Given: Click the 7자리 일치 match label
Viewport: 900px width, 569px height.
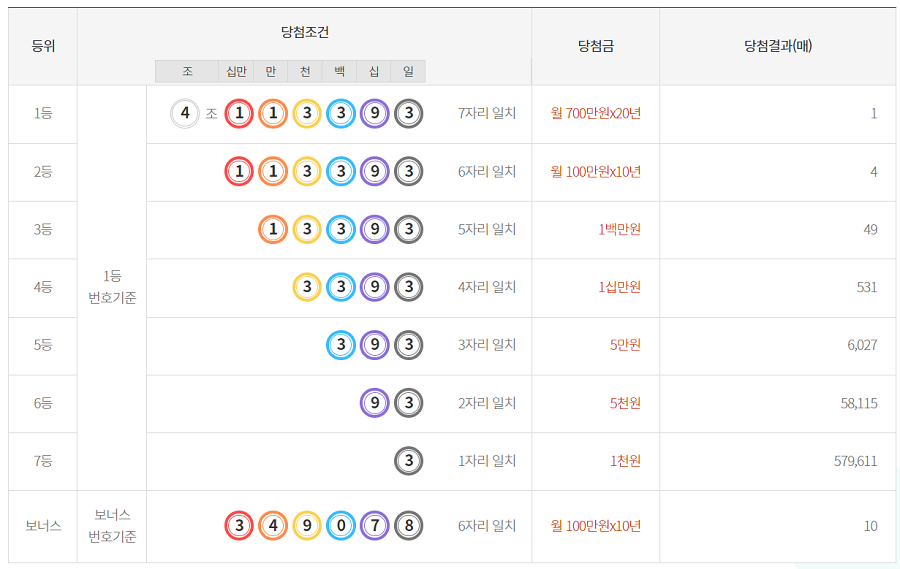Looking at the screenshot, I should pyautogui.click(x=487, y=114).
